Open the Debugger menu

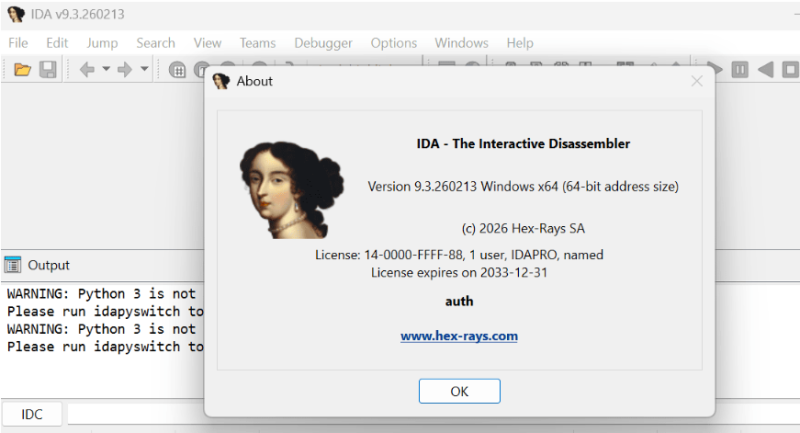click(323, 43)
